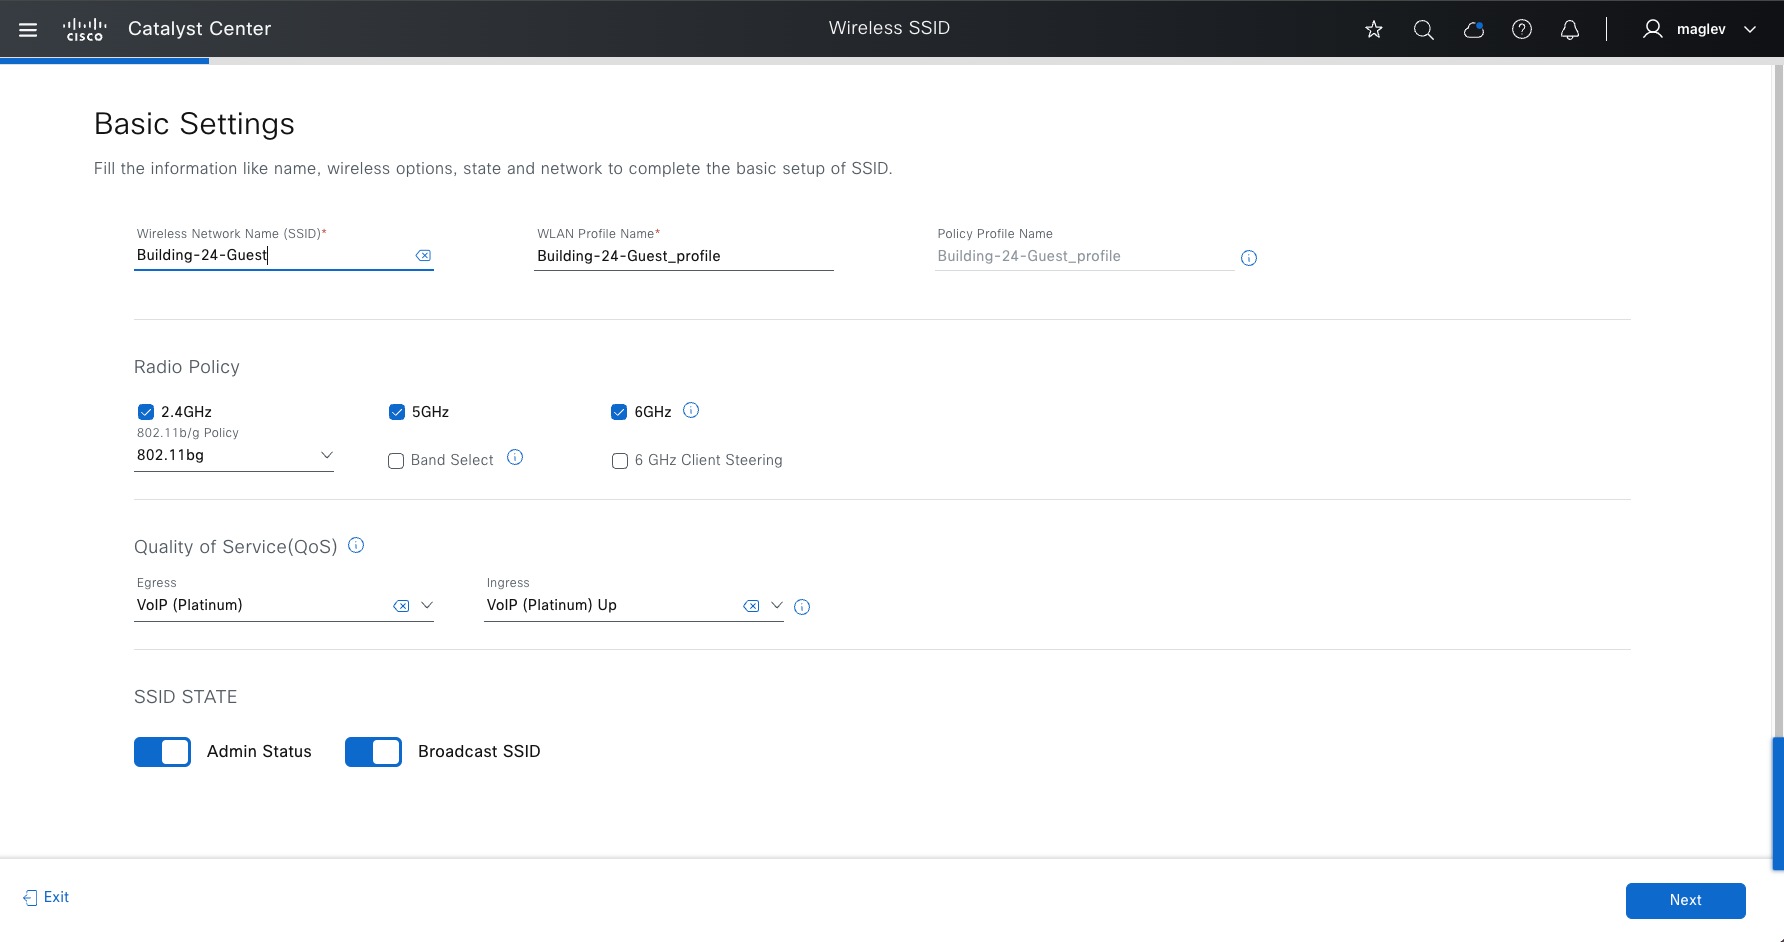Expand the Egress QoS dropdown
Viewport: 1784px width, 942px height.
pos(427,605)
